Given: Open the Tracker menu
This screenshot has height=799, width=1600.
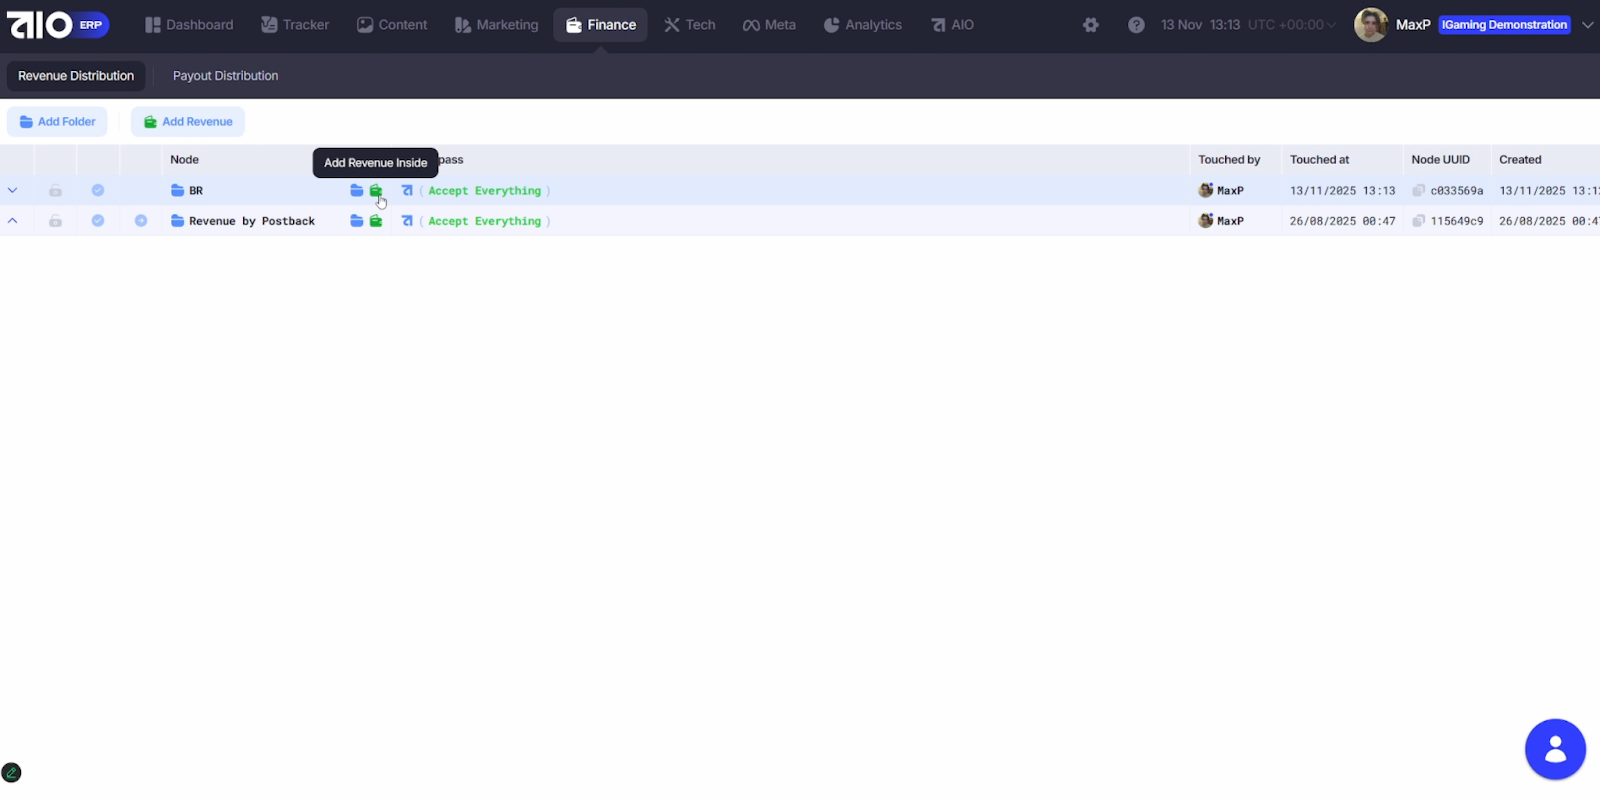Looking at the screenshot, I should (295, 25).
